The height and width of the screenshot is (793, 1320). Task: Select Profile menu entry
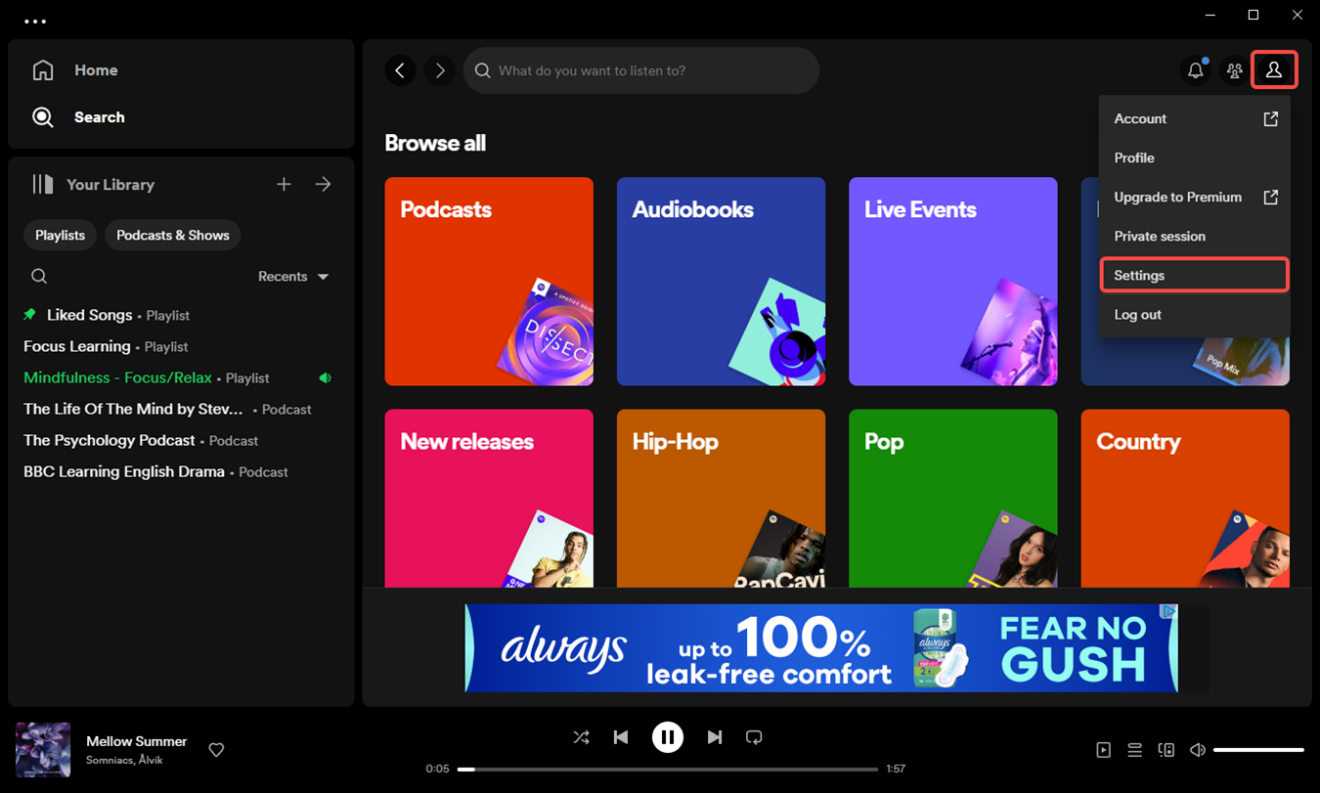point(1195,158)
